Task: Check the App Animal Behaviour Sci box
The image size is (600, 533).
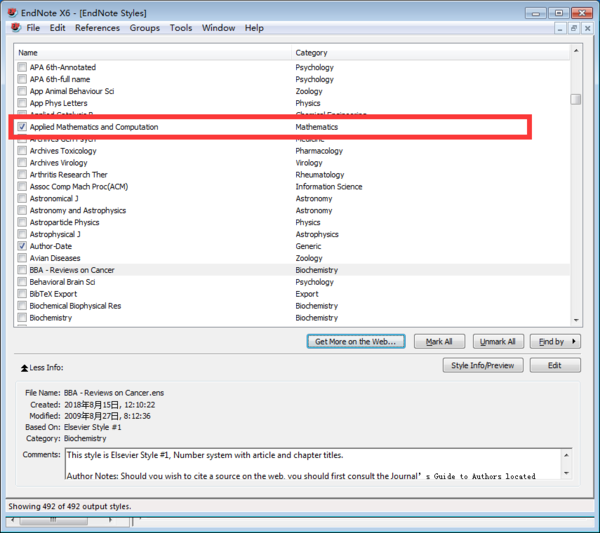Action: click(x=22, y=91)
